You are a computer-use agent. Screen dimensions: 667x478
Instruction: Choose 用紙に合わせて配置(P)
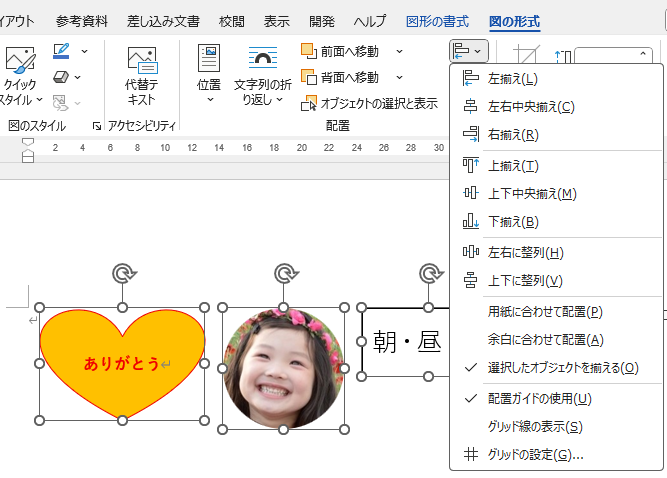coord(556,312)
